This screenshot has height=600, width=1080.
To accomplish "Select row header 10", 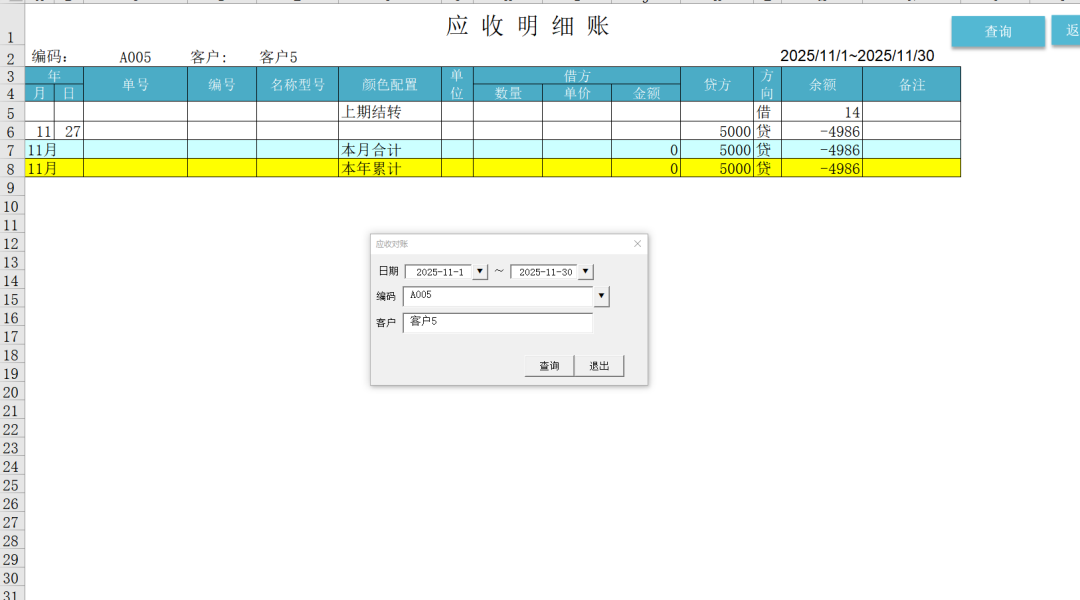I will pyautogui.click(x=11, y=206).
